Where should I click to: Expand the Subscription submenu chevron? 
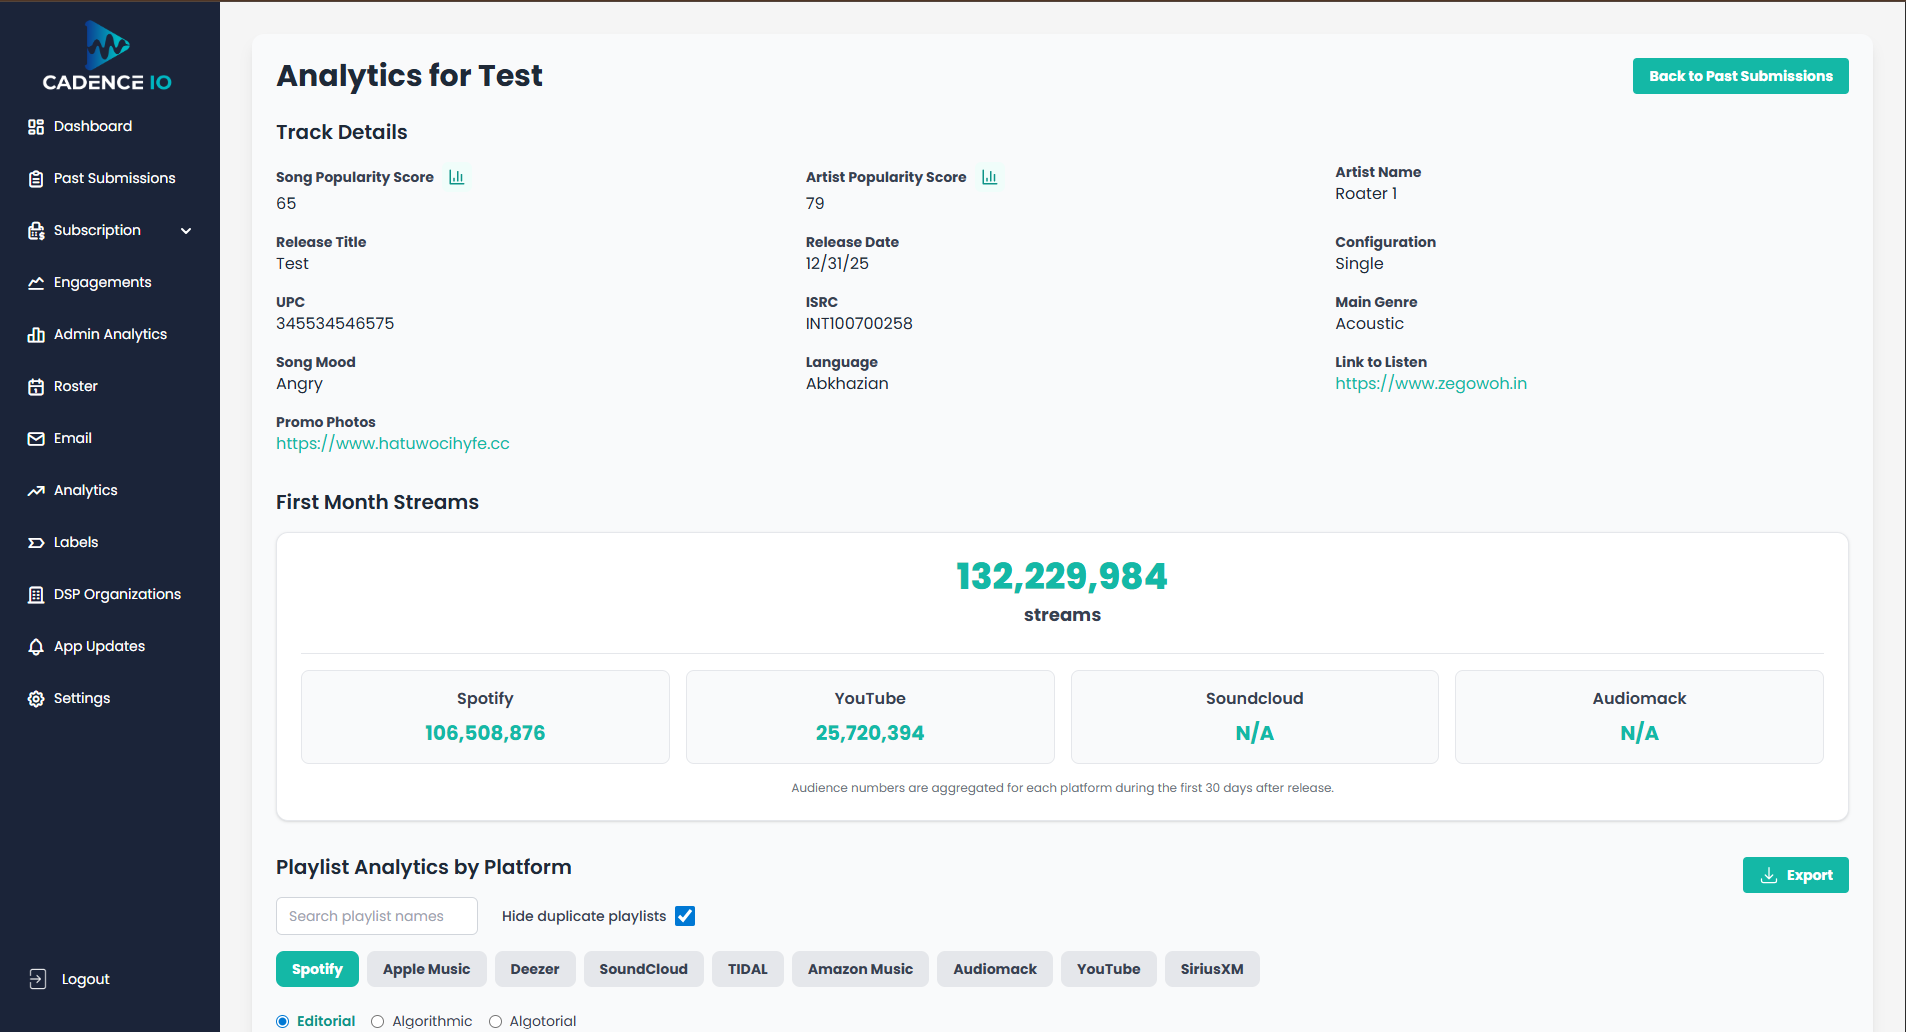186,231
